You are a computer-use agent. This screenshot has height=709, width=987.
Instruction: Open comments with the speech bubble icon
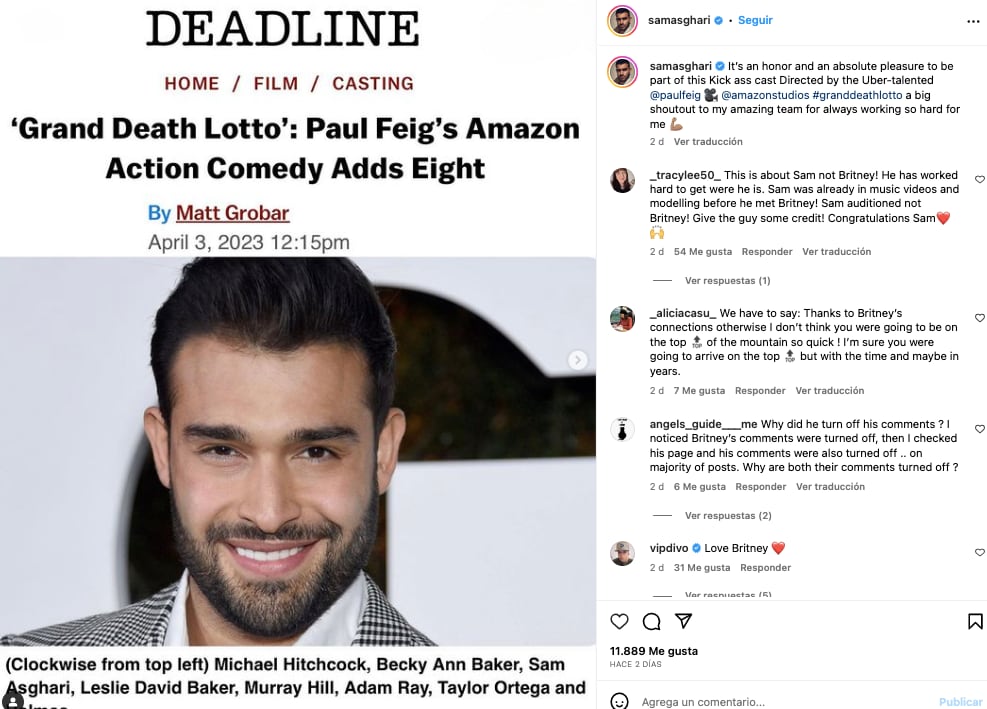coord(651,621)
